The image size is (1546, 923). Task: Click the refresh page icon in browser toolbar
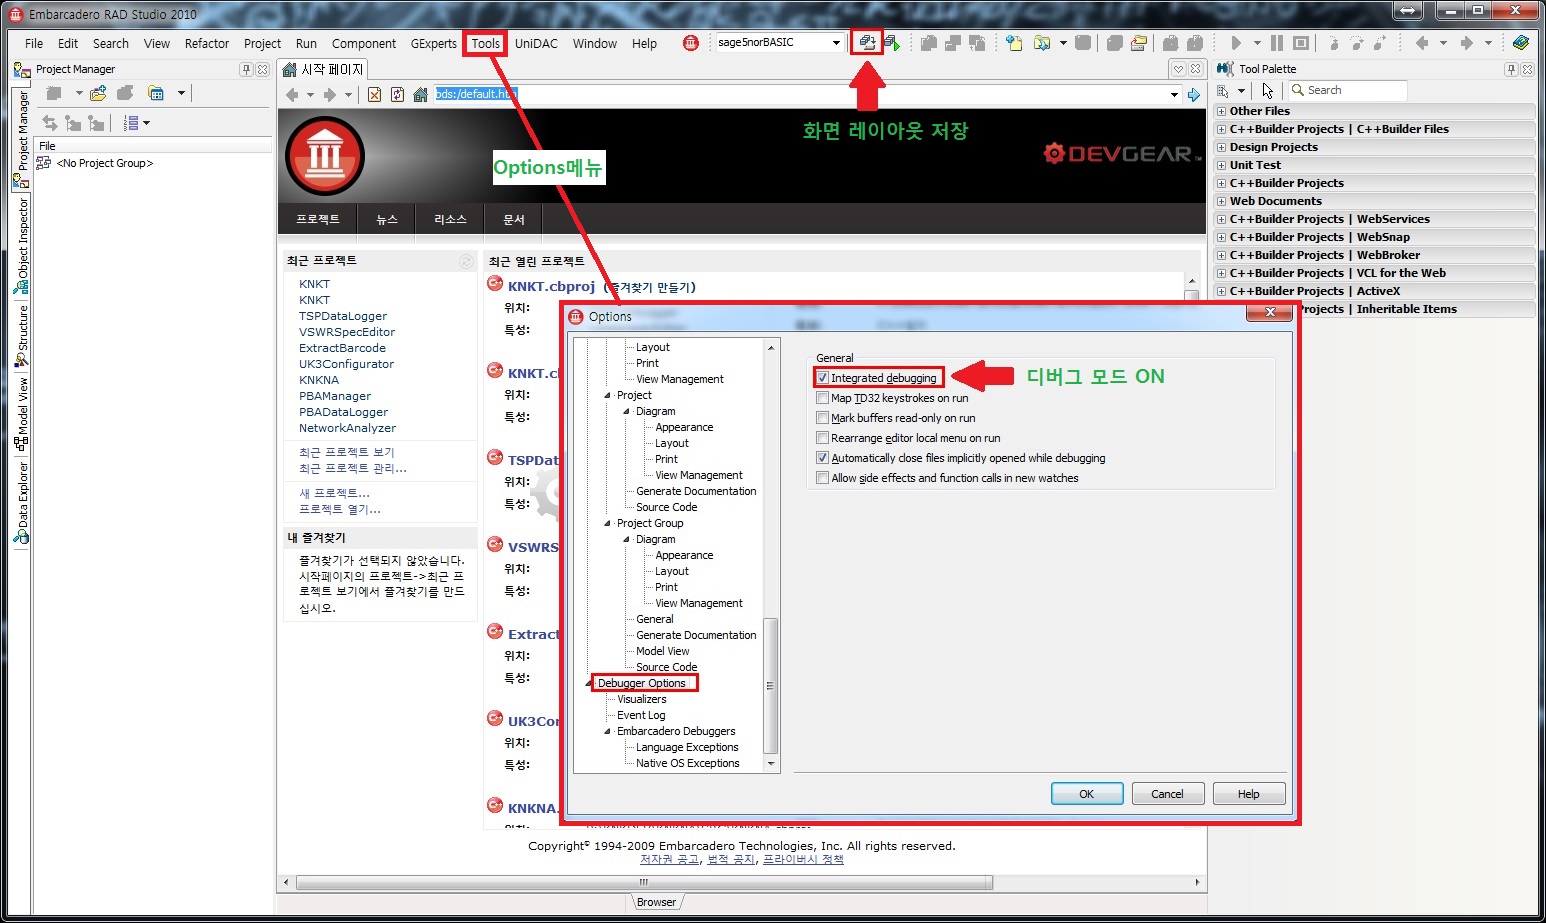point(397,95)
